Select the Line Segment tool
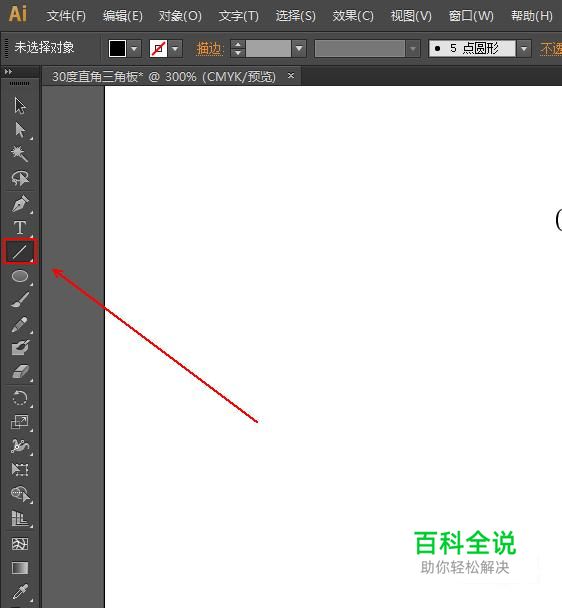Image resolution: width=562 pixels, height=608 pixels. coord(20,252)
